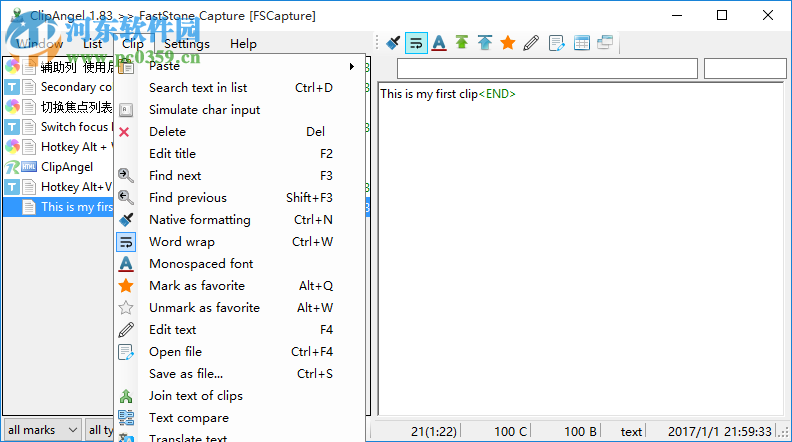Choose Mark as favorite
The height and width of the screenshot is (442, 792).
click(x=239, y=286)
